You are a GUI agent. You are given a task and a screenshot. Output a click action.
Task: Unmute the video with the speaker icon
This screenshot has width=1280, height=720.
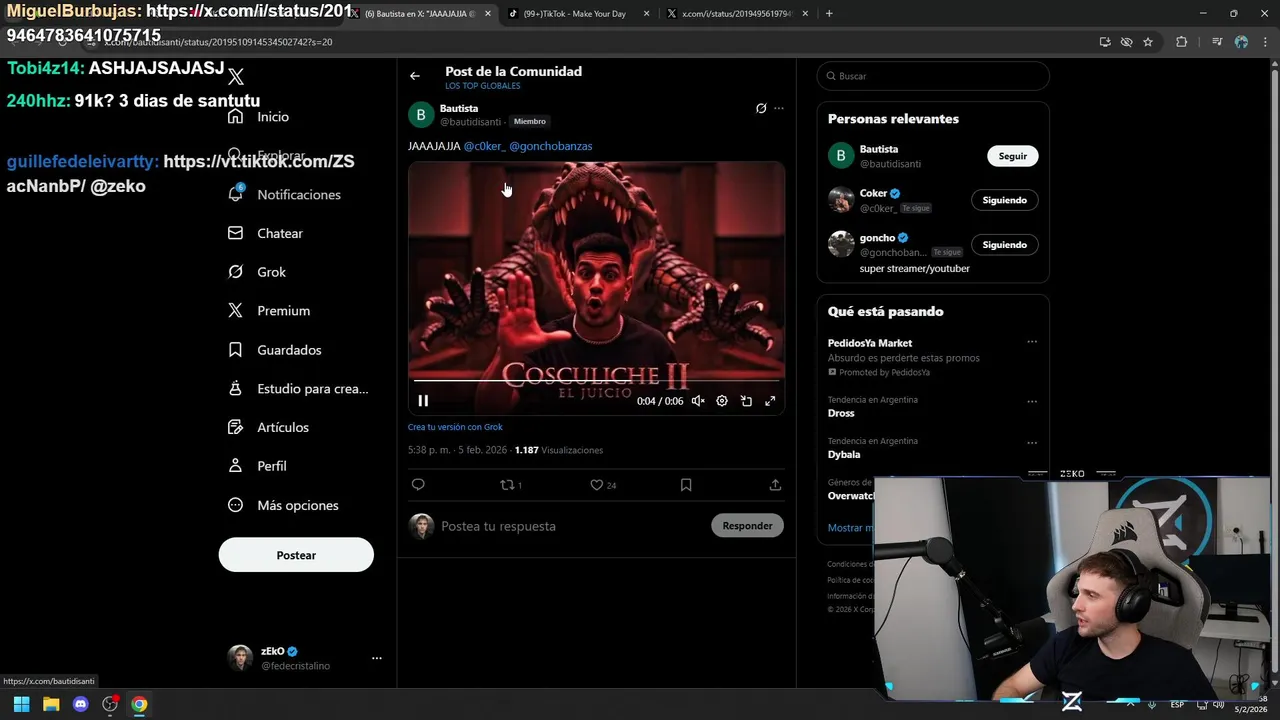pos(698,401)
